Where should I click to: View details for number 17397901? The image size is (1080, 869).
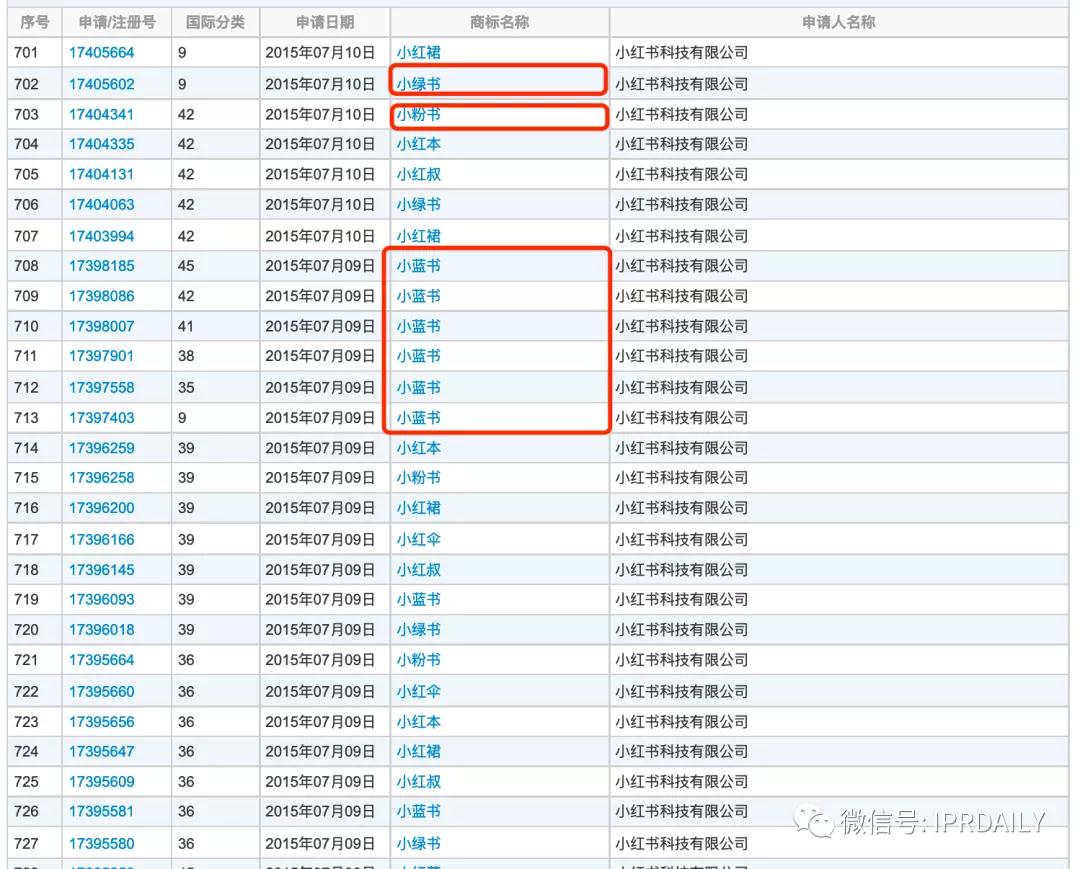(101, 356)
